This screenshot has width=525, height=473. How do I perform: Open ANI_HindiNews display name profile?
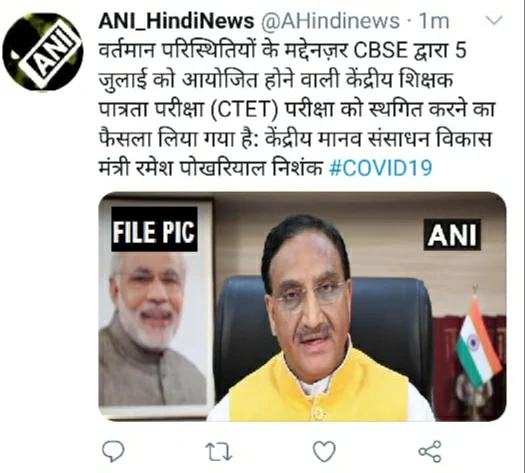click(176, 21)
